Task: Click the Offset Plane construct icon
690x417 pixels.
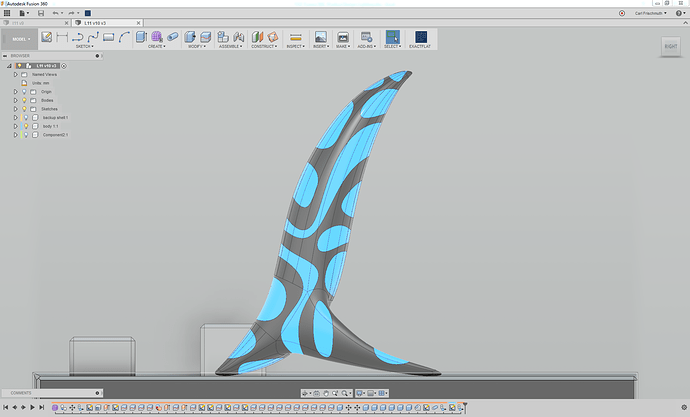Action: pos(257,37)
